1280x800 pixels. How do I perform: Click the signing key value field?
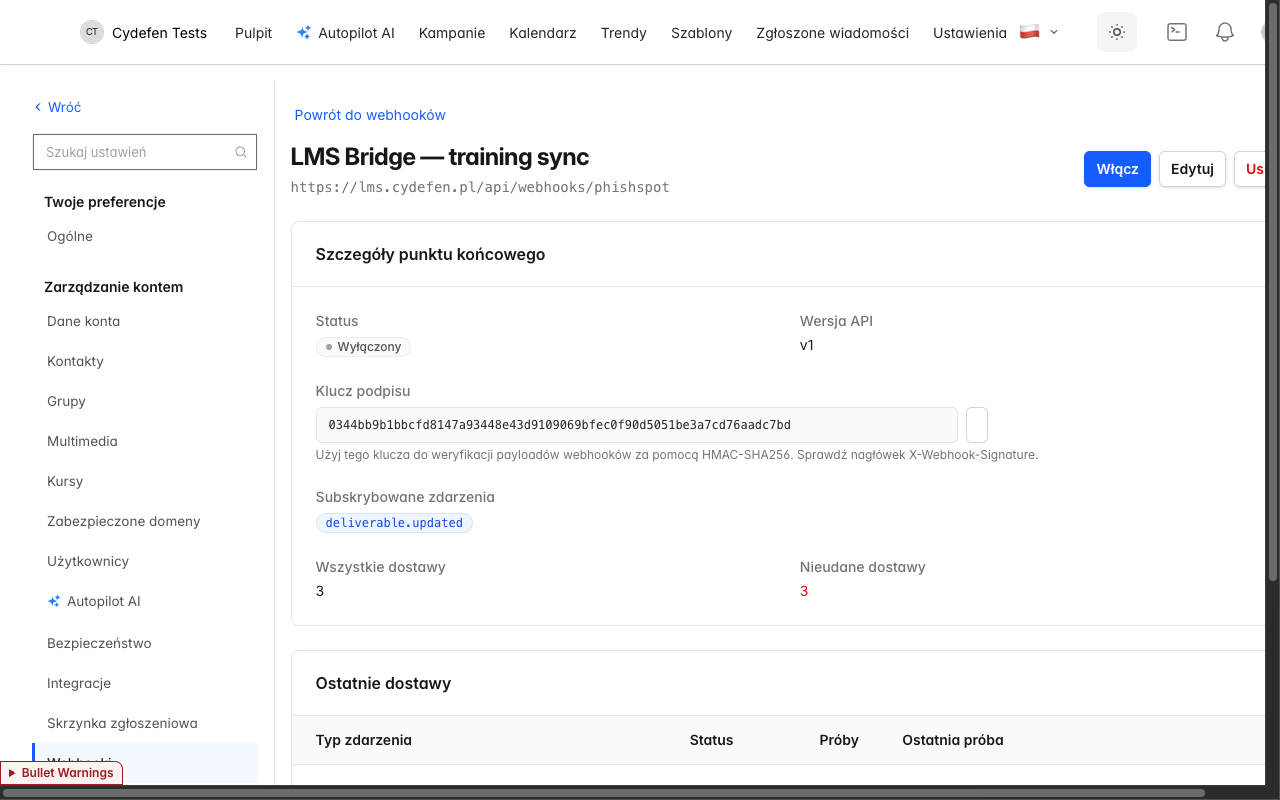637,424
